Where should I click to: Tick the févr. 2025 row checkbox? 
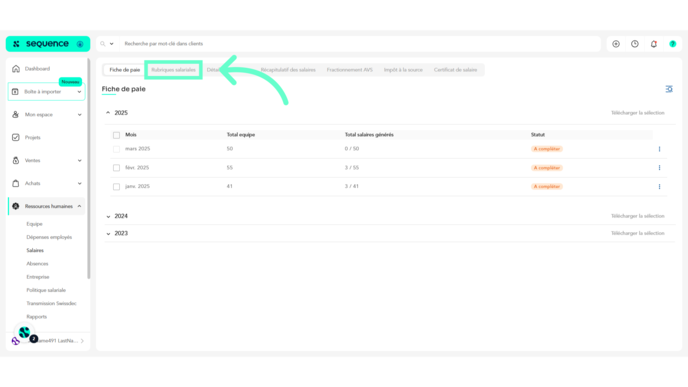click(x=116, y=168)
